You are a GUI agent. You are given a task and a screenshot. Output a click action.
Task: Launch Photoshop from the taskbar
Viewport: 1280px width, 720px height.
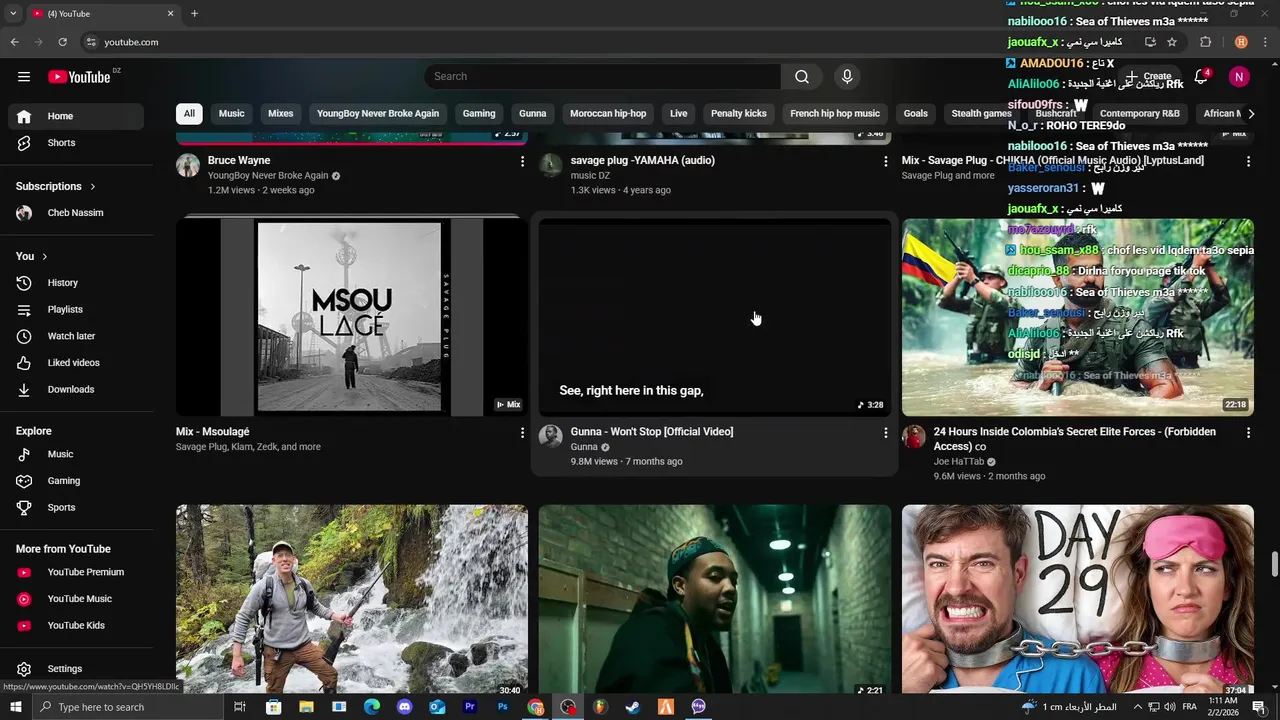(502, 707)
